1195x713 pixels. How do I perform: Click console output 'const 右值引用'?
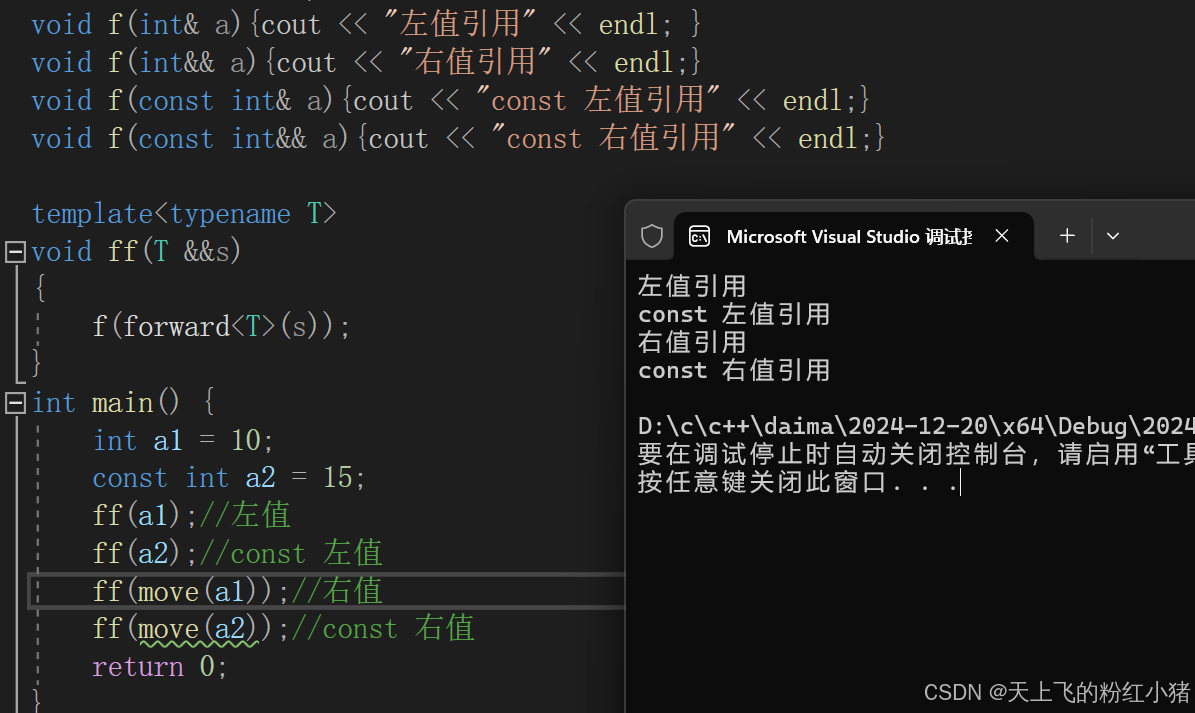click(734, 371)
